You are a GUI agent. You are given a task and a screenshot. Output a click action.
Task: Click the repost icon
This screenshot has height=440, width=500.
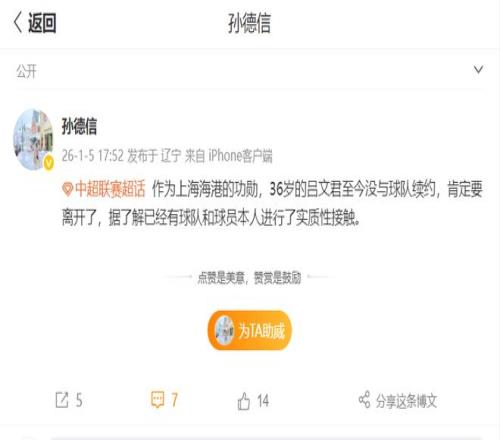click(62, 400)
